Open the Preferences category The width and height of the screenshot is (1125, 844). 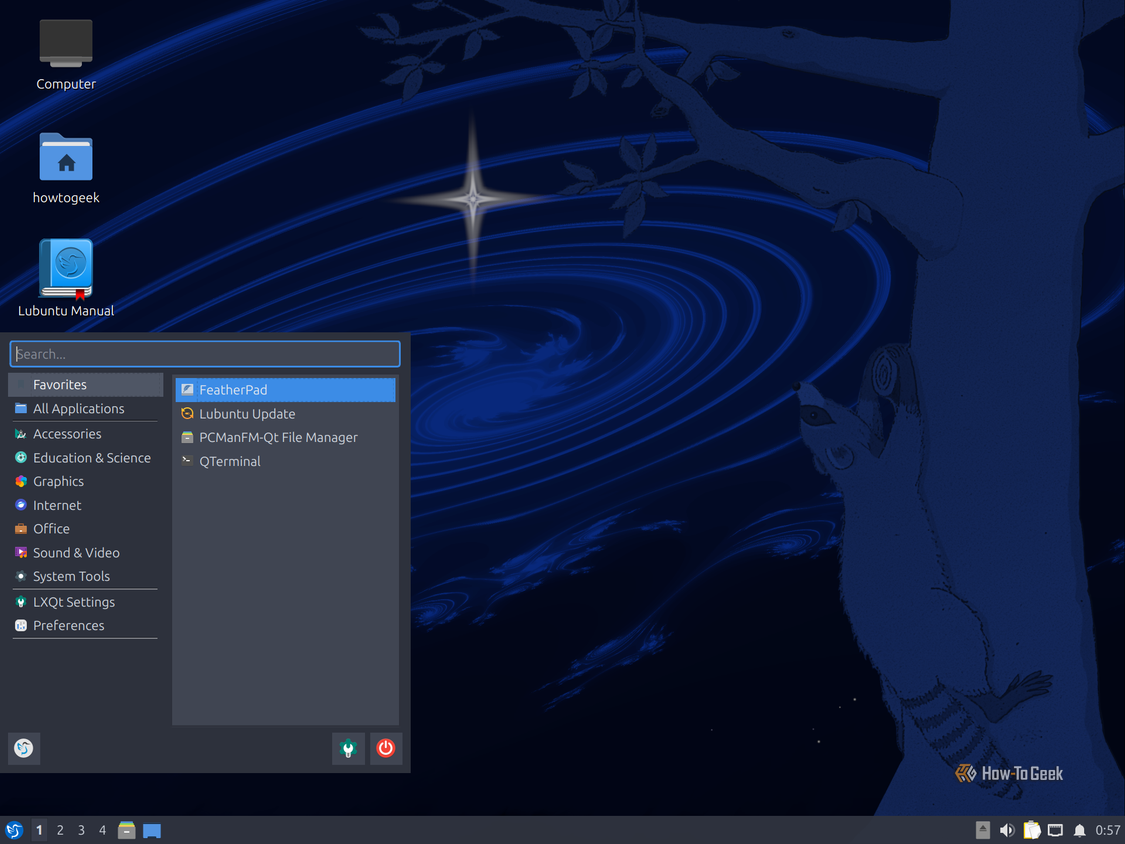(x=85, y=626)
